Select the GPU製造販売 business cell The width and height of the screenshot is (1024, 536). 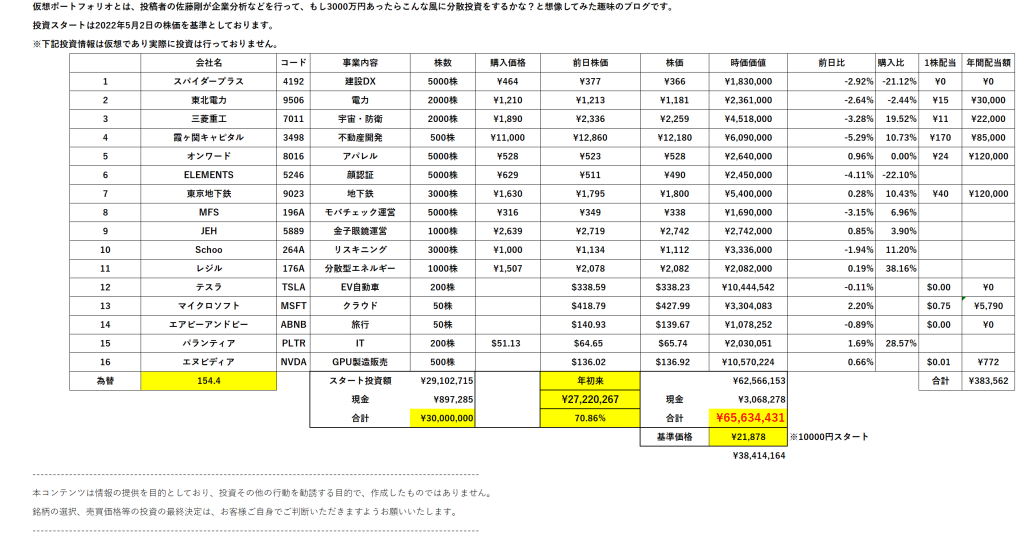360,362
